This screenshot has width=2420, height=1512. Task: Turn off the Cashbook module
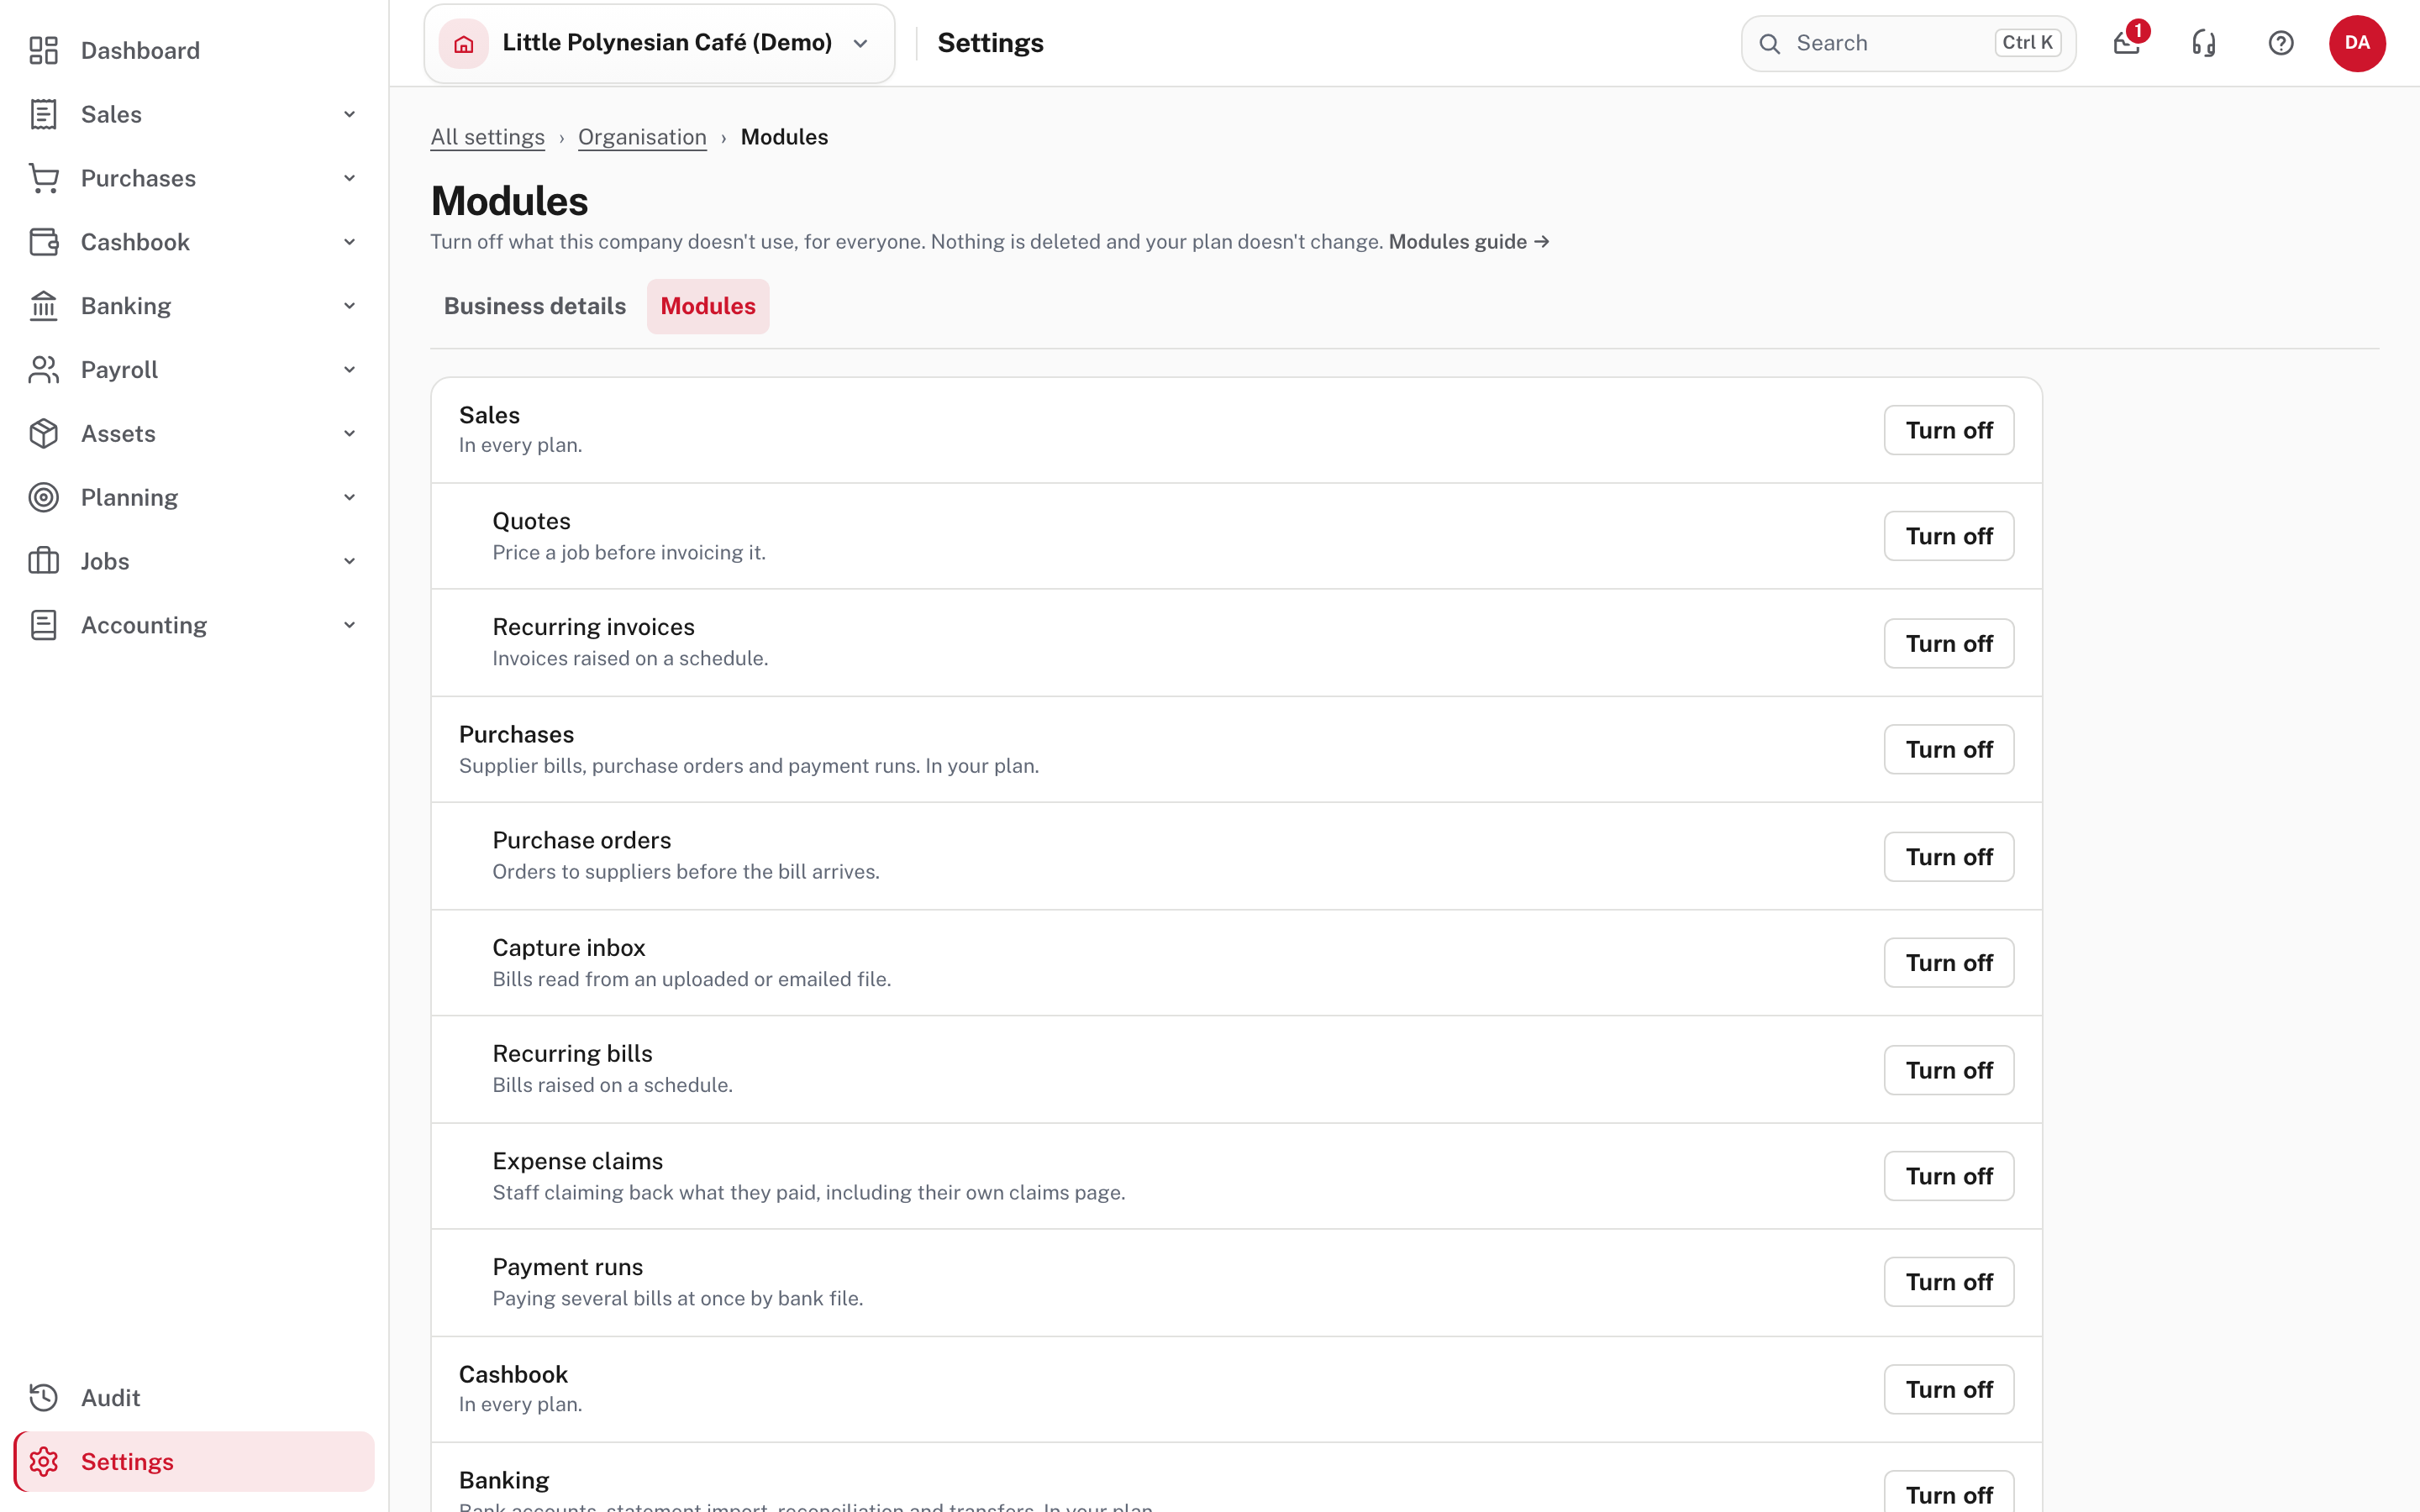tap(1949, 1390)
